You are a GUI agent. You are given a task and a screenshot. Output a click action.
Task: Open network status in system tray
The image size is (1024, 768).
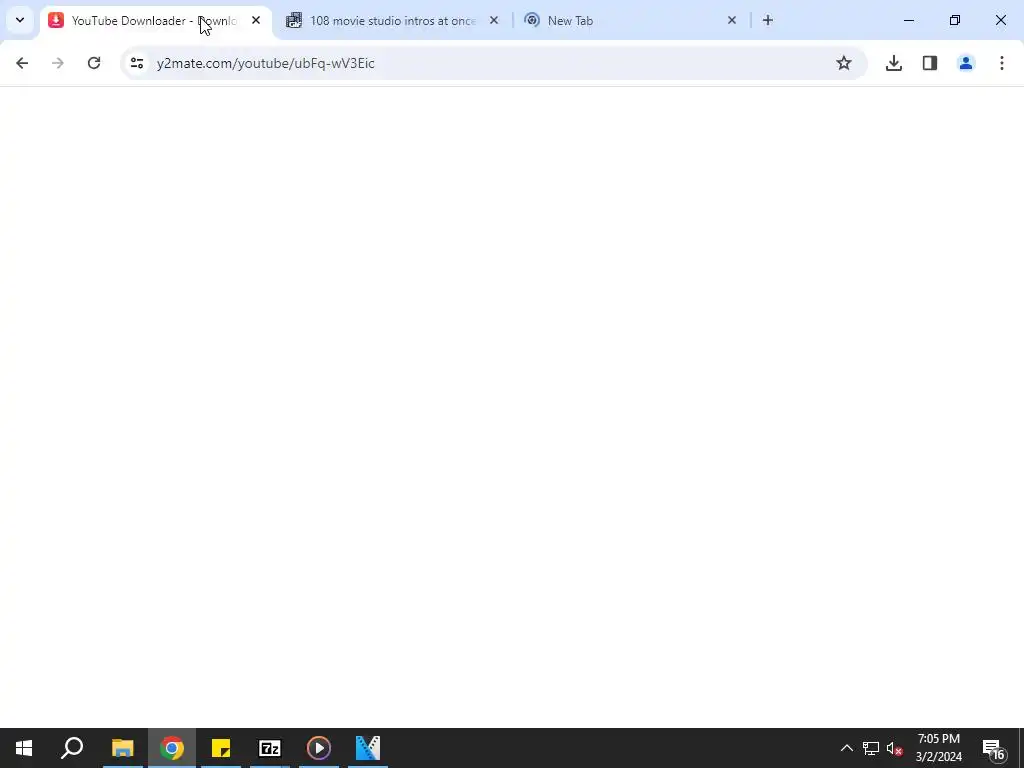pyautogui.click(x=871, y=748)
